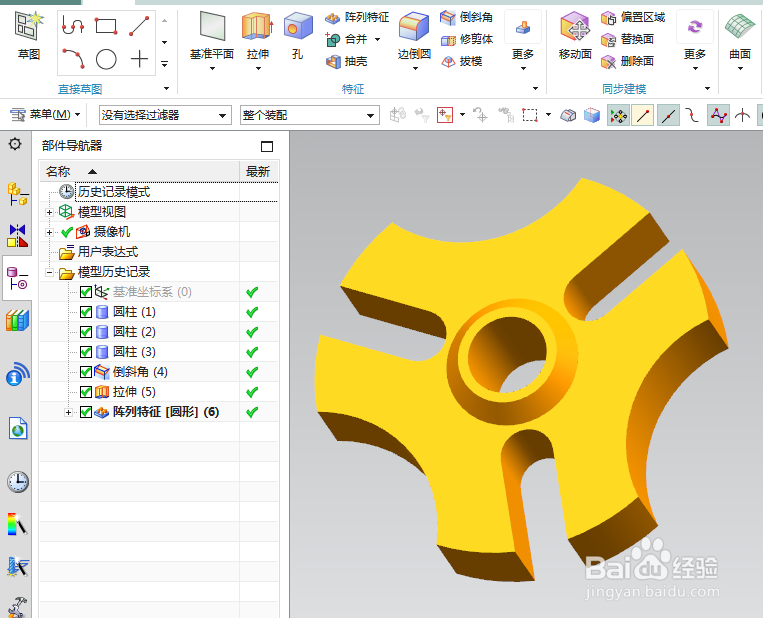Open the 边倒圆 dropdown arrow
Image resolution: width=763 pixels, height=618 pixels.
(x=415, y=68)
